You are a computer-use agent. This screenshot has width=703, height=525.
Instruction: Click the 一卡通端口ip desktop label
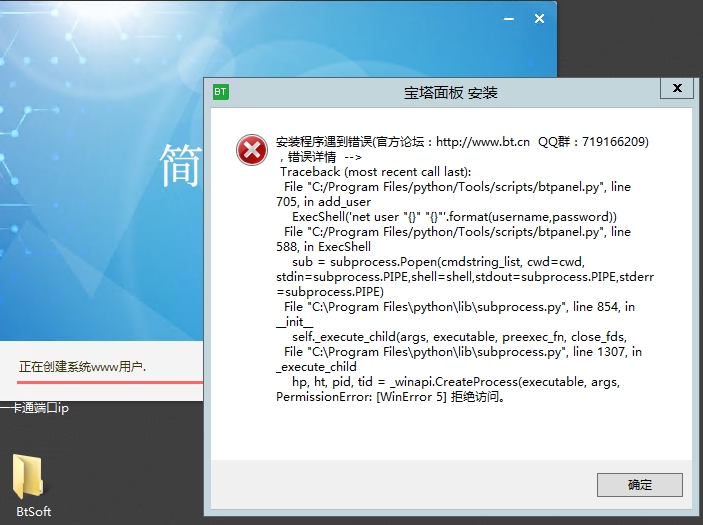35,408
